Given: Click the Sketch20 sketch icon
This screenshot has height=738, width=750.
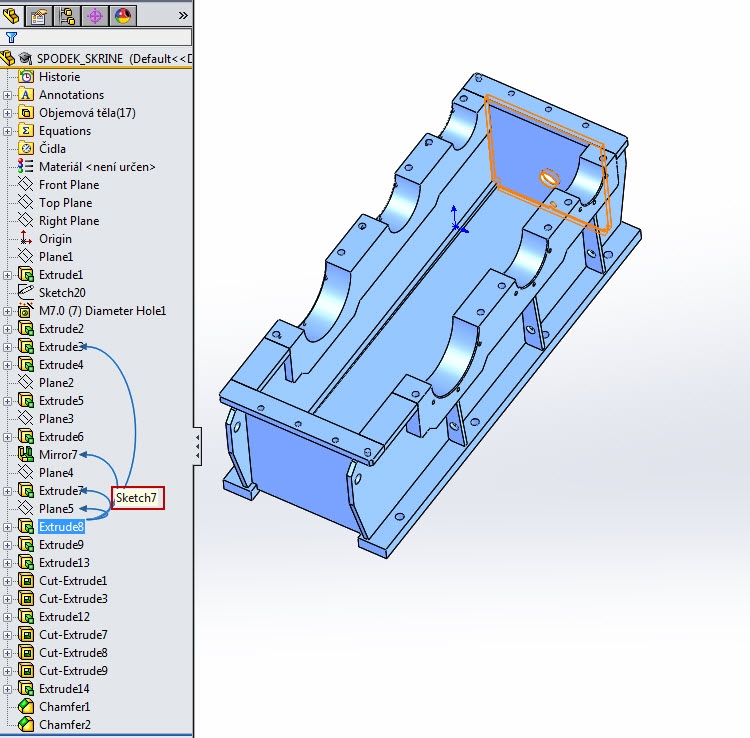Looking at the screenshot, I should pyautogui.click(x=26, y=293).
